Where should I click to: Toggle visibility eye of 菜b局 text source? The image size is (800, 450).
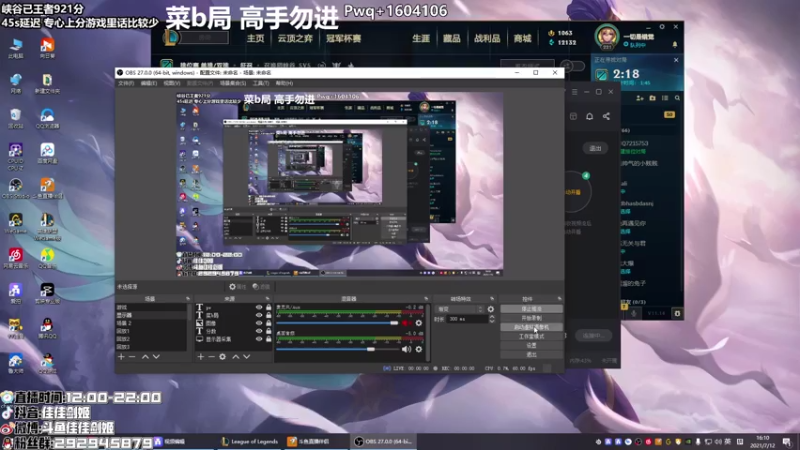259,315
